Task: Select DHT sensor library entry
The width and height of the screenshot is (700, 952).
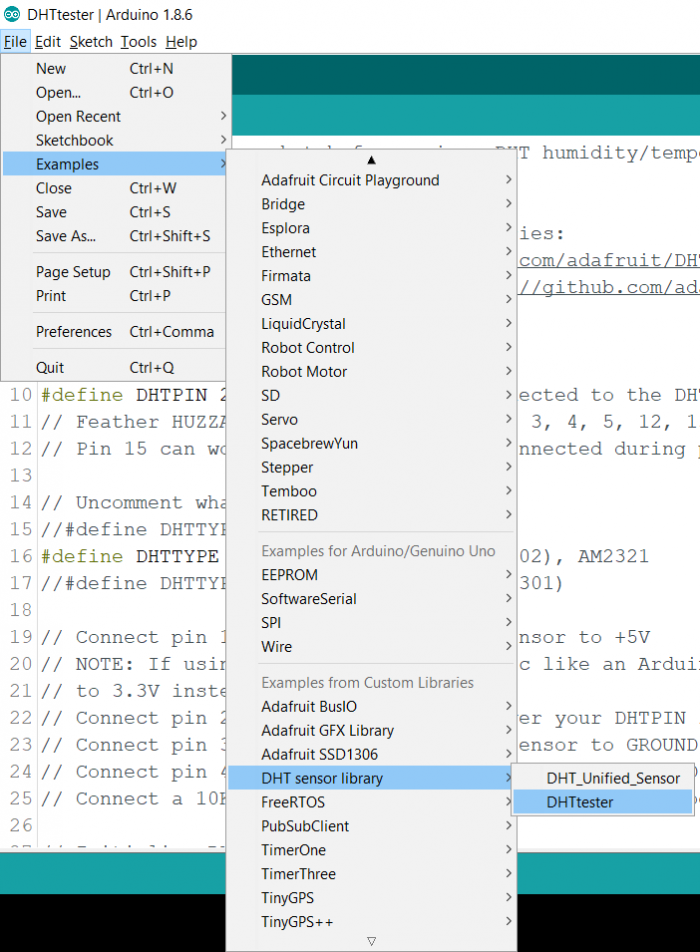Action: pos(372,778)
